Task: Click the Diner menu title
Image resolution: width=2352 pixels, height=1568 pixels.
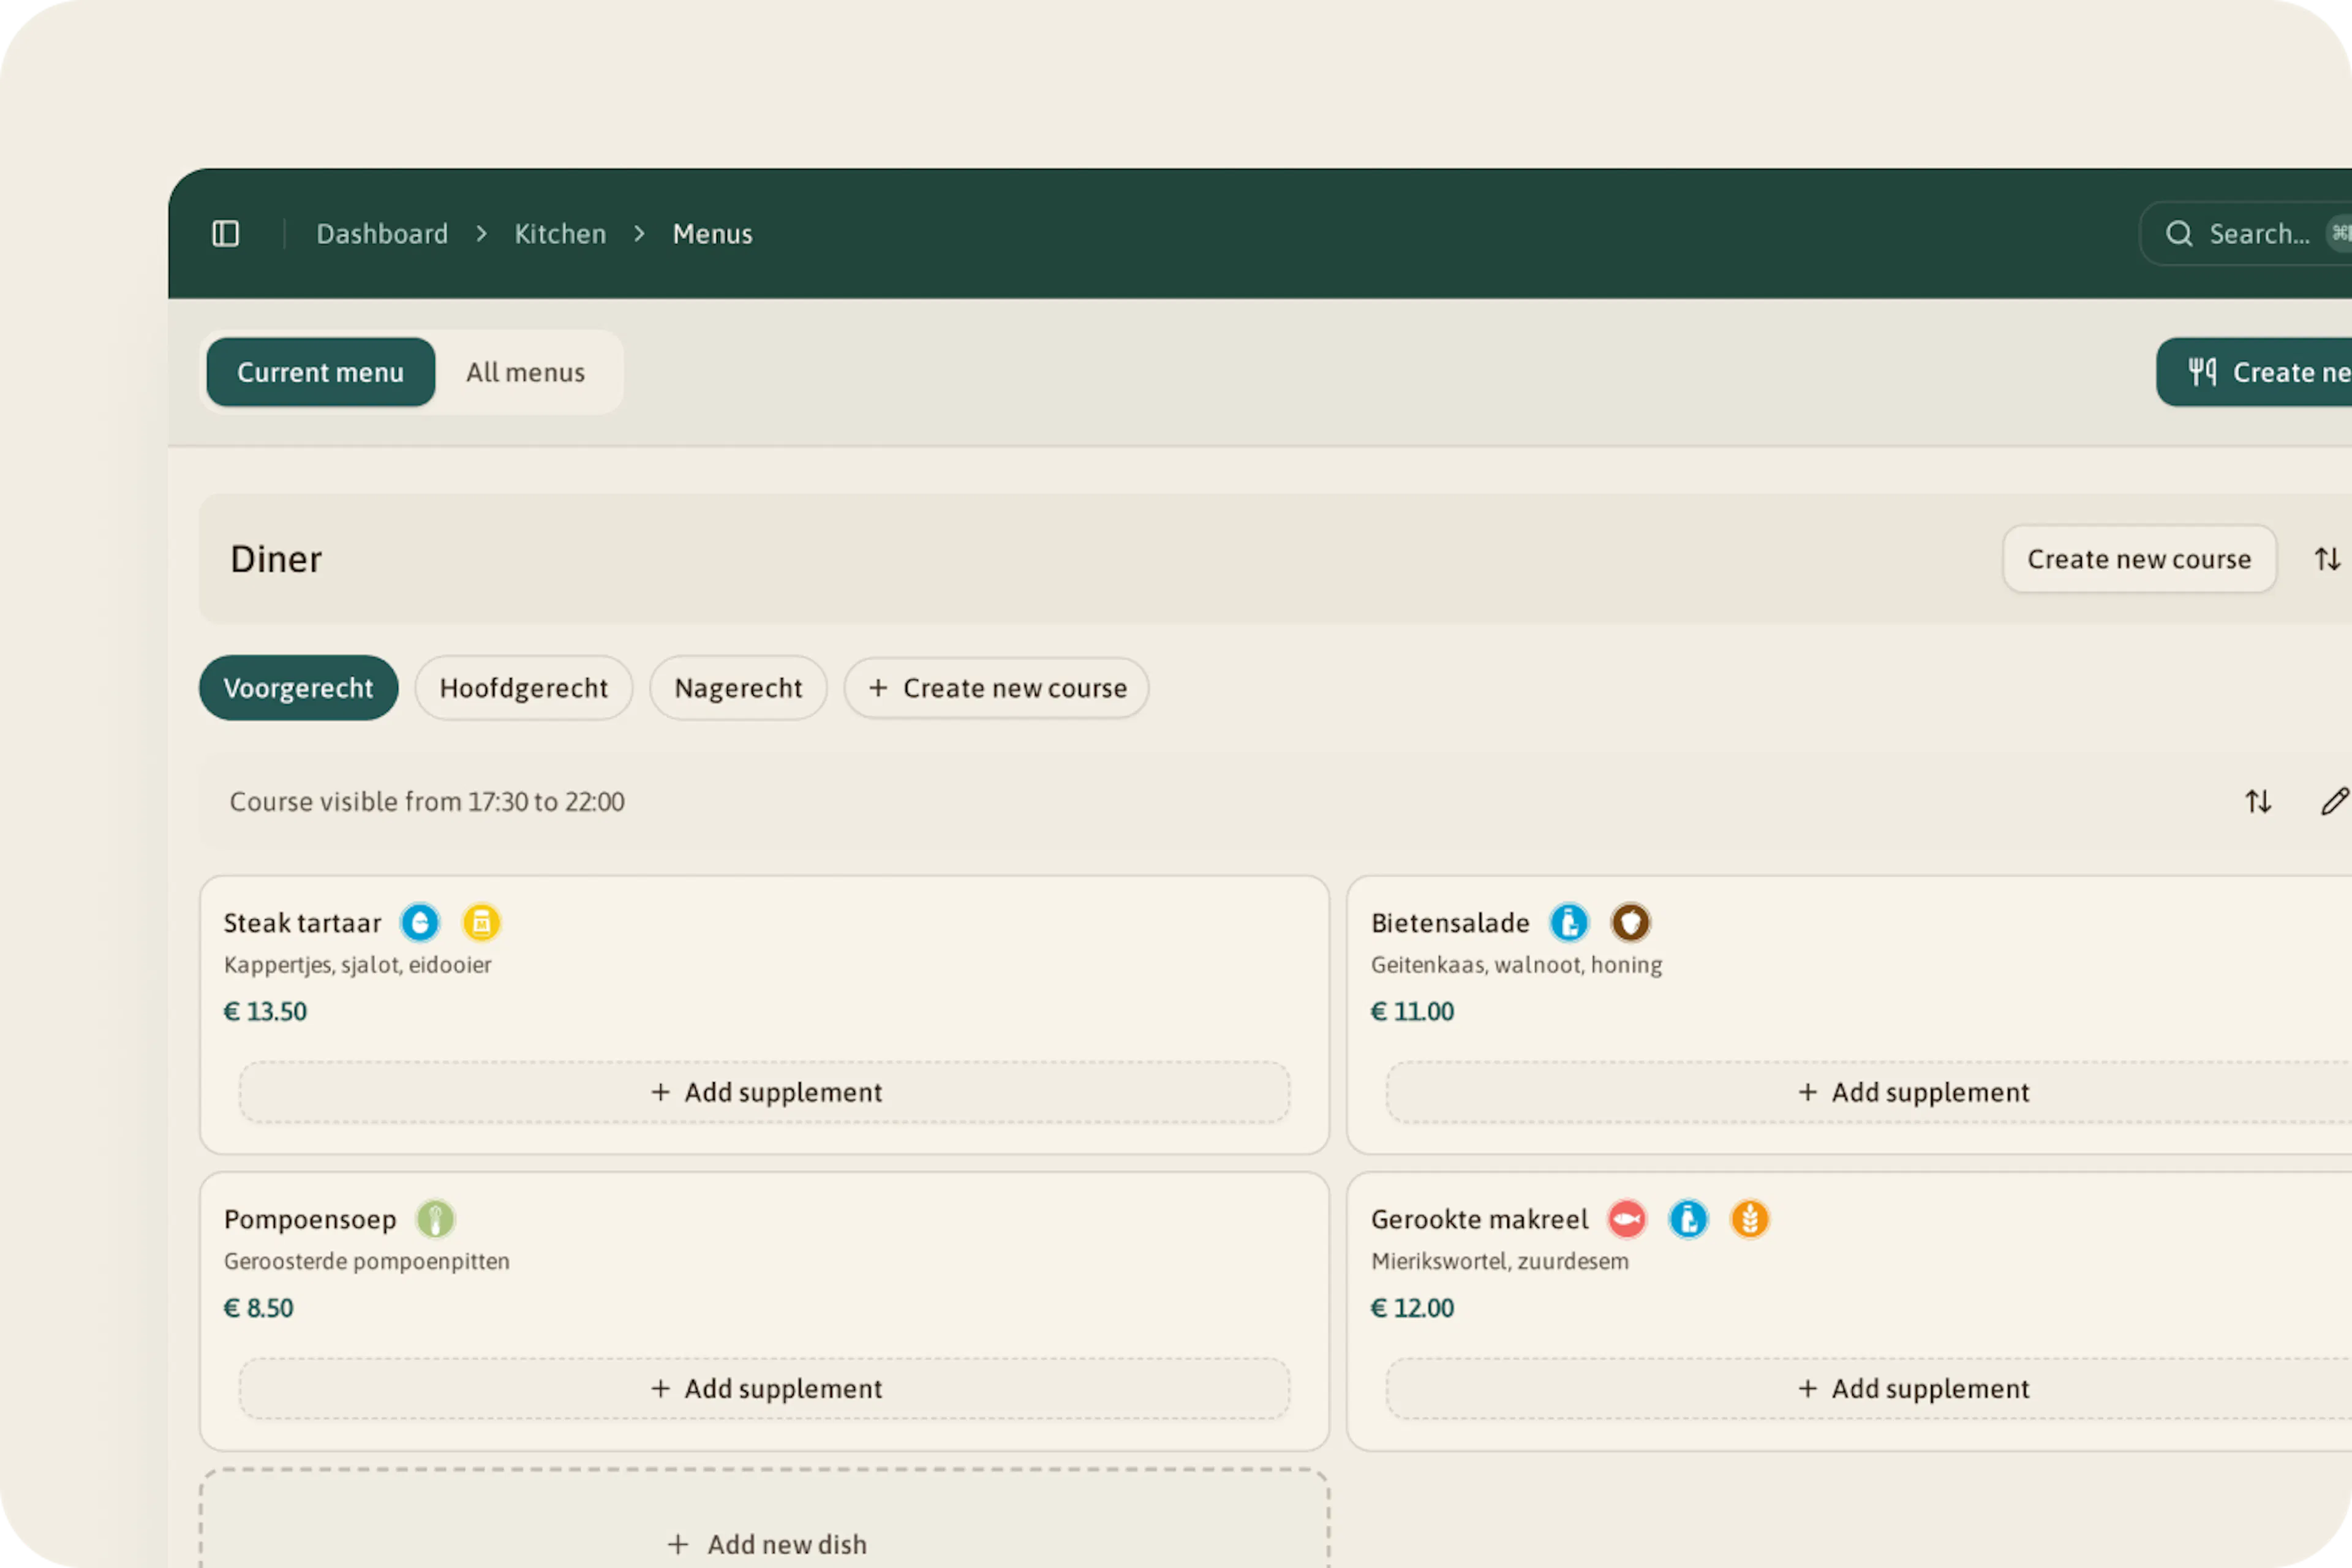Action: click(276, 559)
